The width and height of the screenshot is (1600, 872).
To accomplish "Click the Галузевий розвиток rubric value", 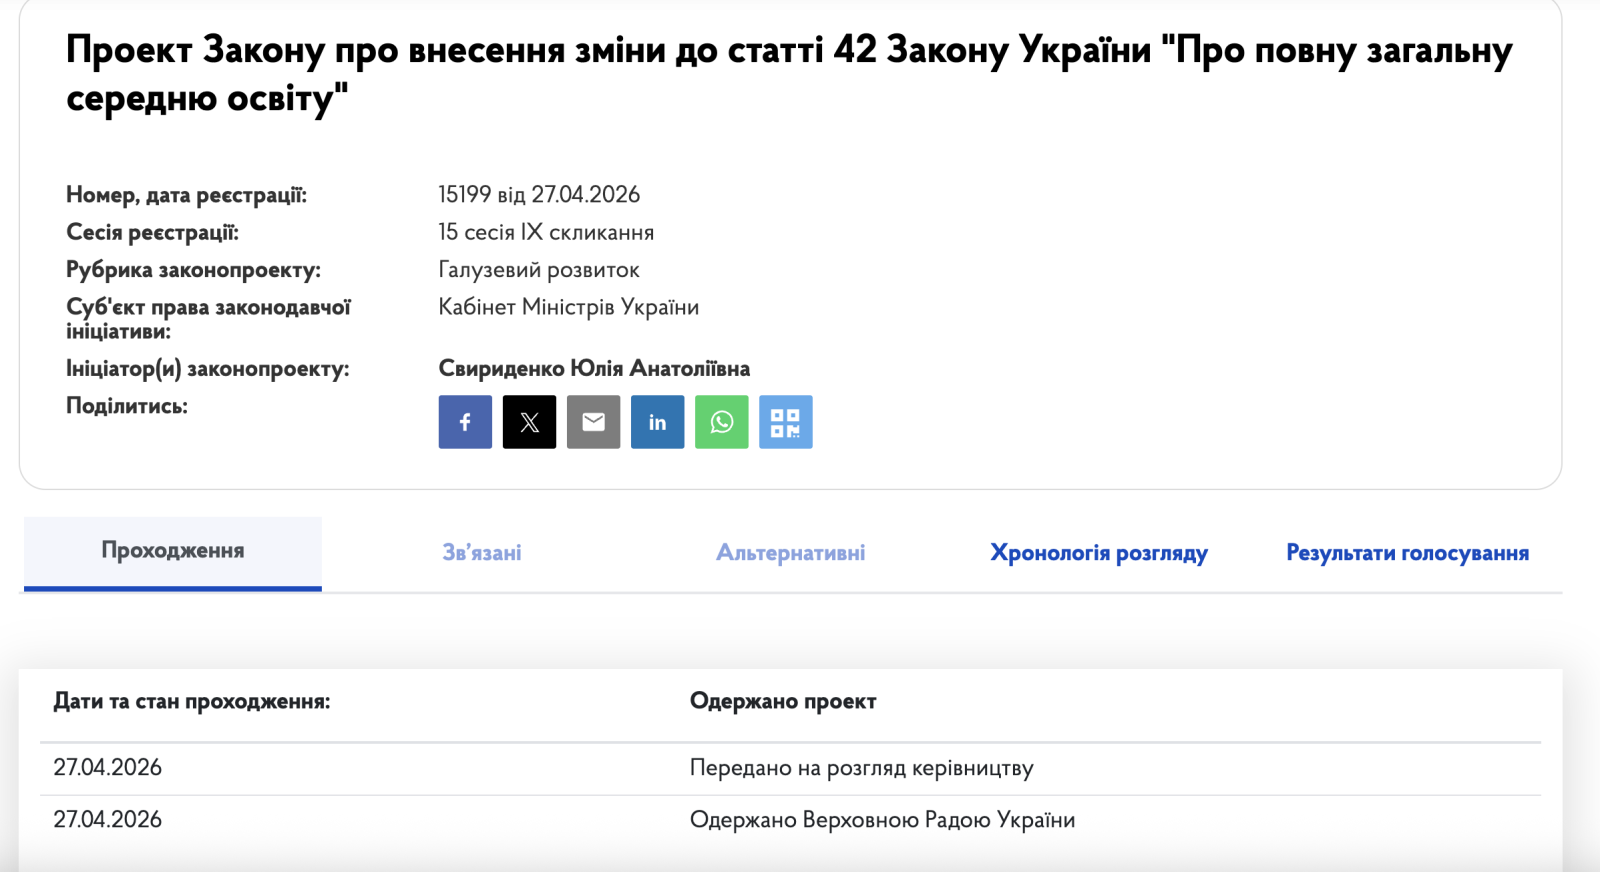I will (x=539, y=270).
